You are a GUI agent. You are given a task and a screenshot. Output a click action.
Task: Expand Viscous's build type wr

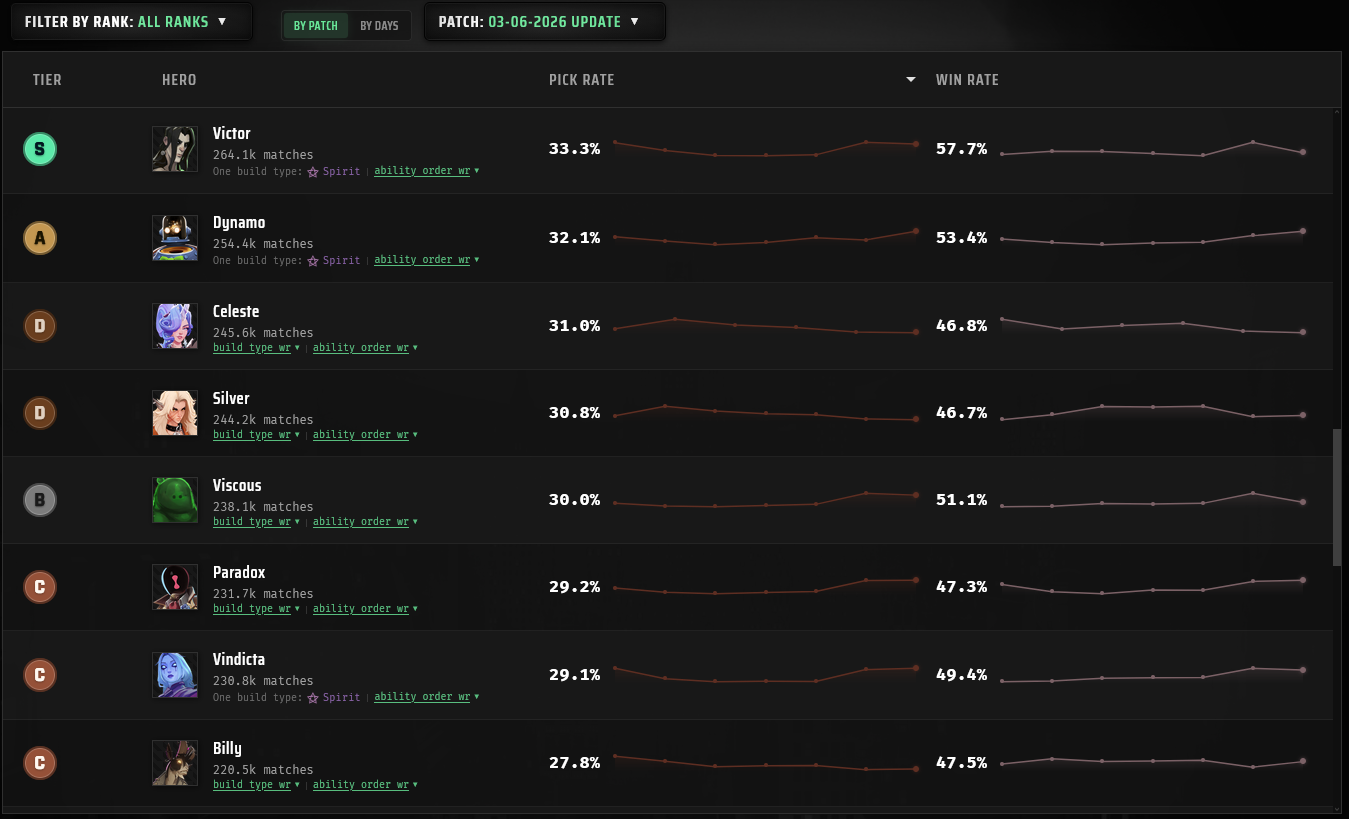(x=257, y=522)
